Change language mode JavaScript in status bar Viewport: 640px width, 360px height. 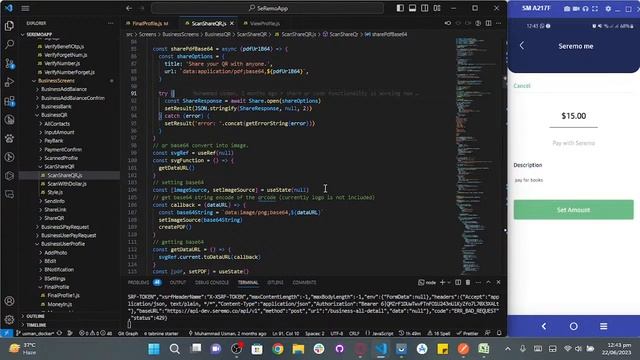click(382, 333)
